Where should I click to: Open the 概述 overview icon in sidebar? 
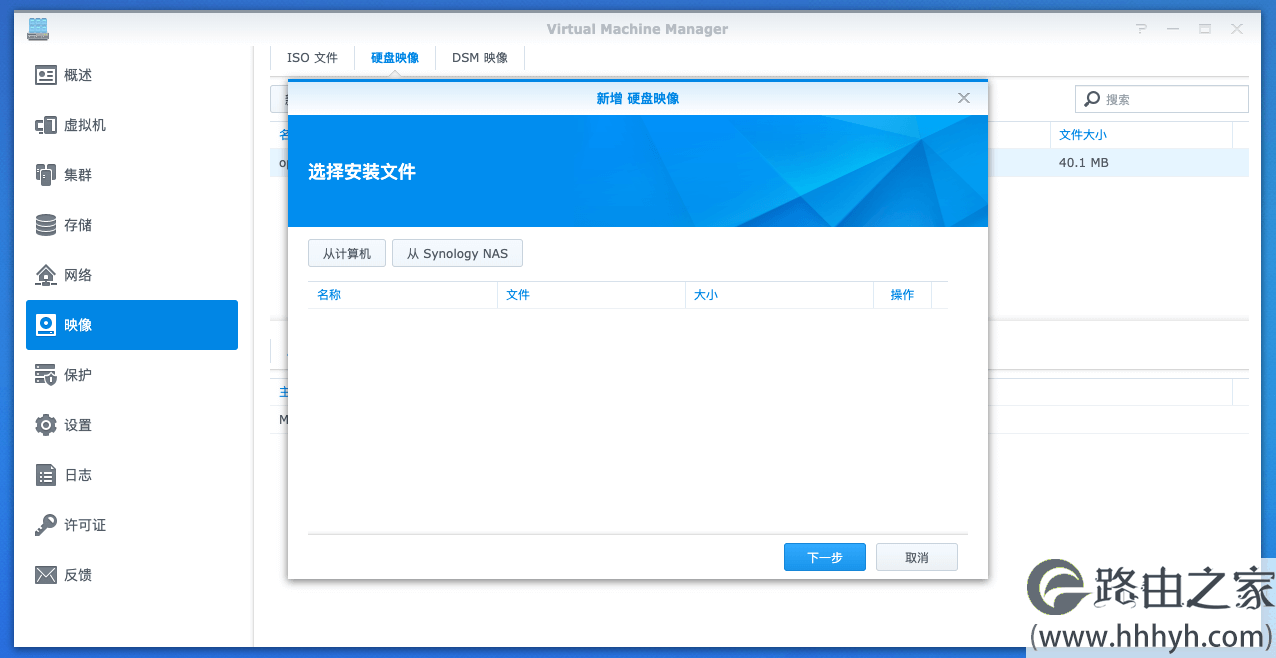[x=46, y=75]
